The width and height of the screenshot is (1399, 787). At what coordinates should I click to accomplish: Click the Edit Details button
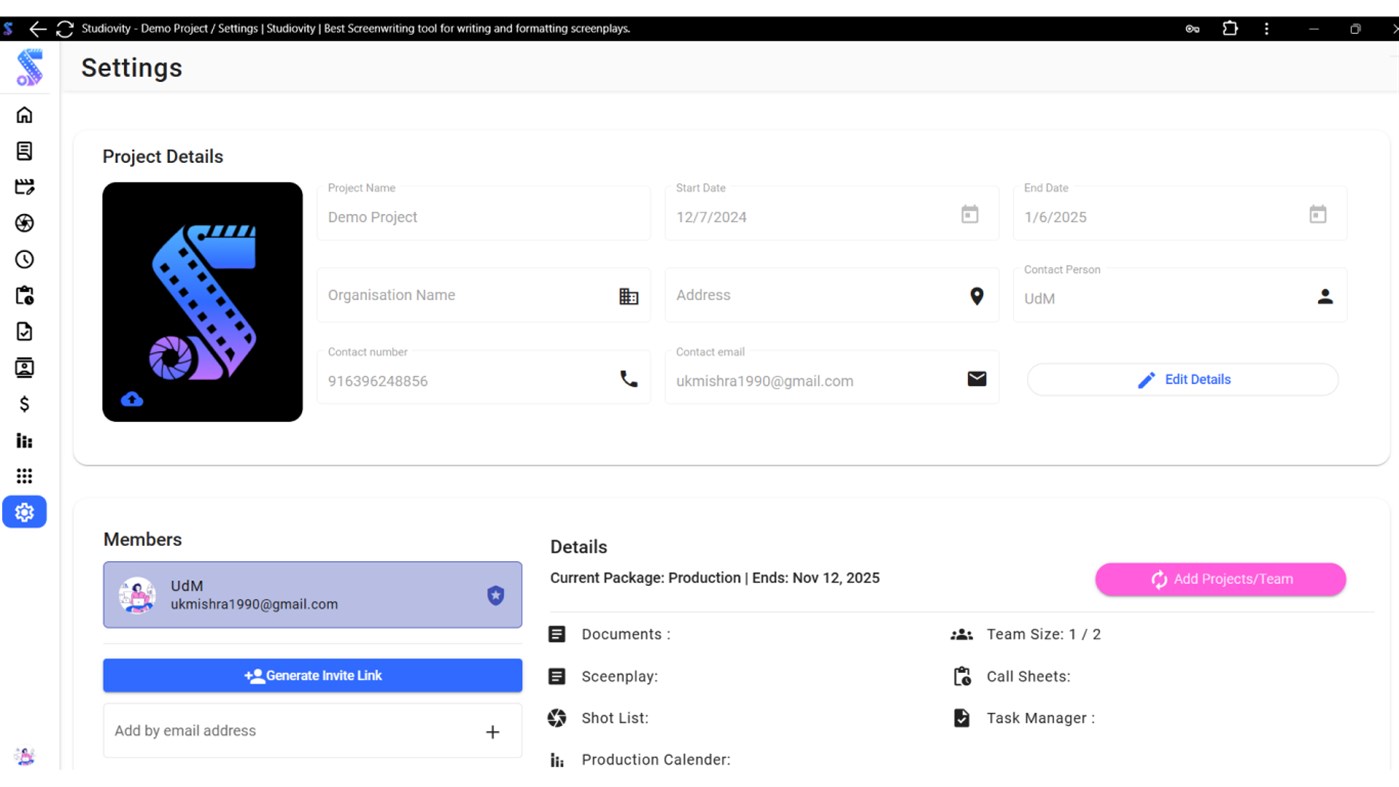(x=1183, y=379)
